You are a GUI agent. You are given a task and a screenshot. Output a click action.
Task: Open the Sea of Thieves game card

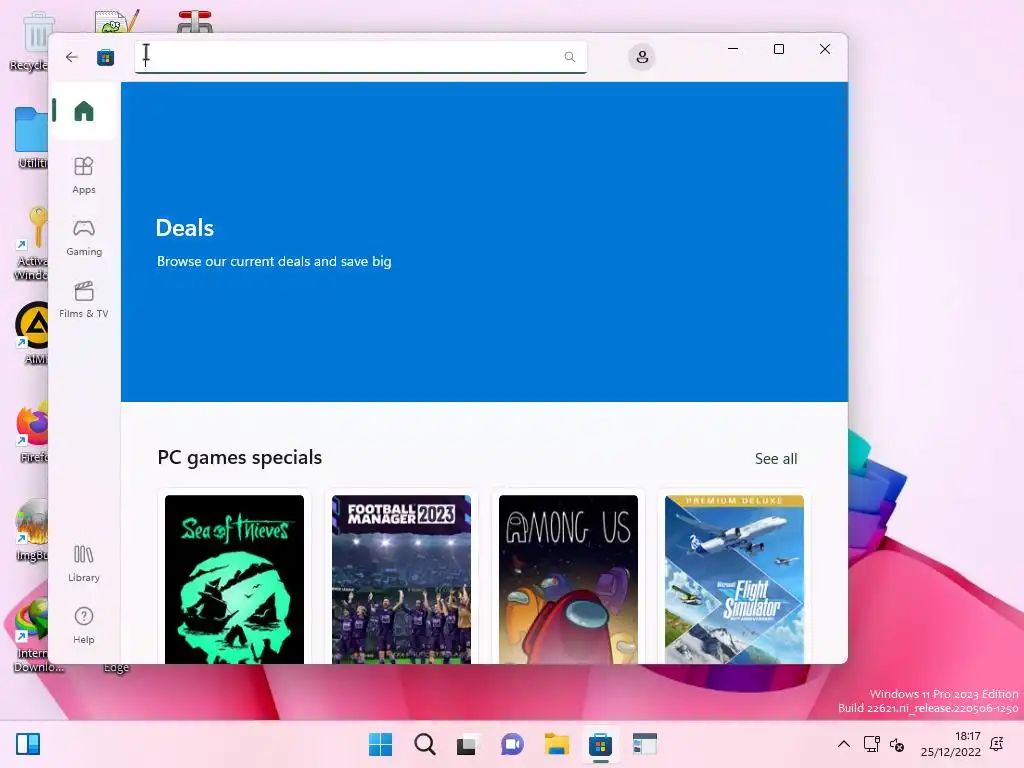click(x=234, y=578)
